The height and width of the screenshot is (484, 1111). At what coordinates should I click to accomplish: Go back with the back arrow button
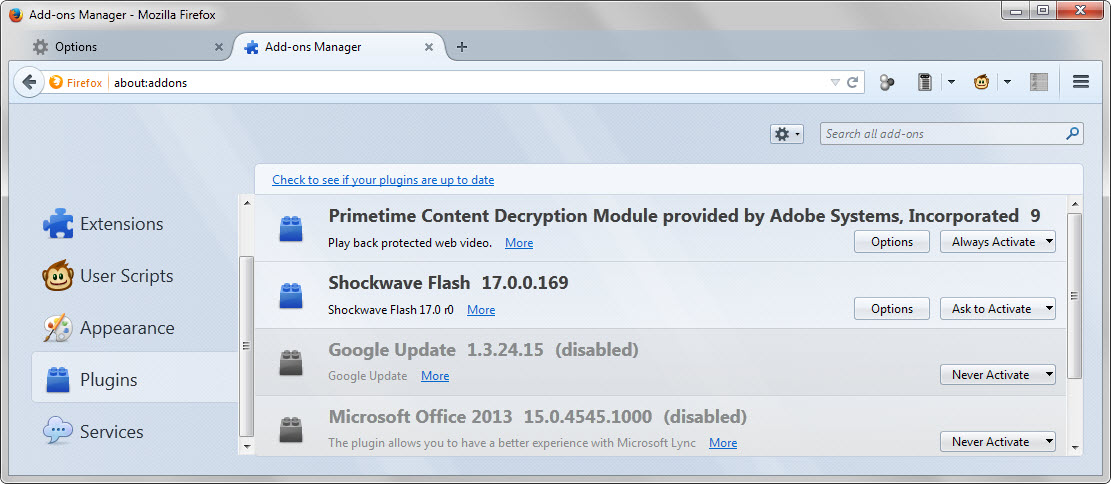coord(29,82)
